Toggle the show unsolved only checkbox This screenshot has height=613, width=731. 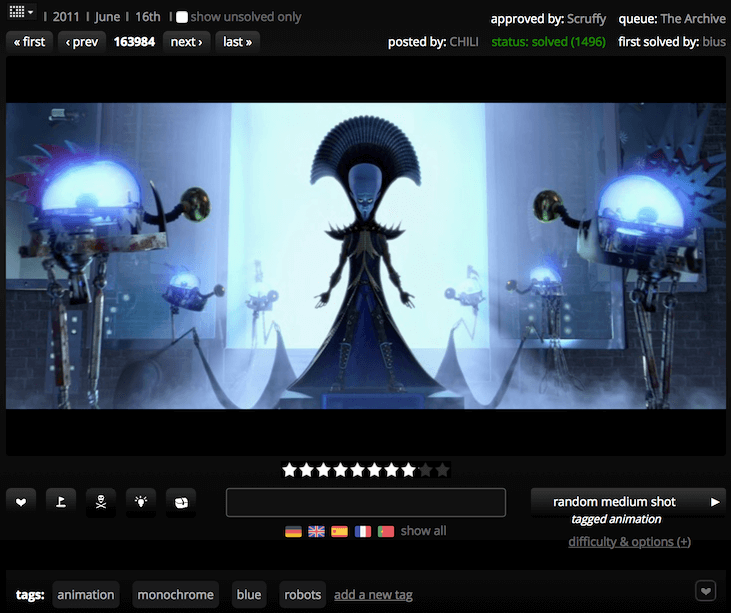click(x=182, y=17)
